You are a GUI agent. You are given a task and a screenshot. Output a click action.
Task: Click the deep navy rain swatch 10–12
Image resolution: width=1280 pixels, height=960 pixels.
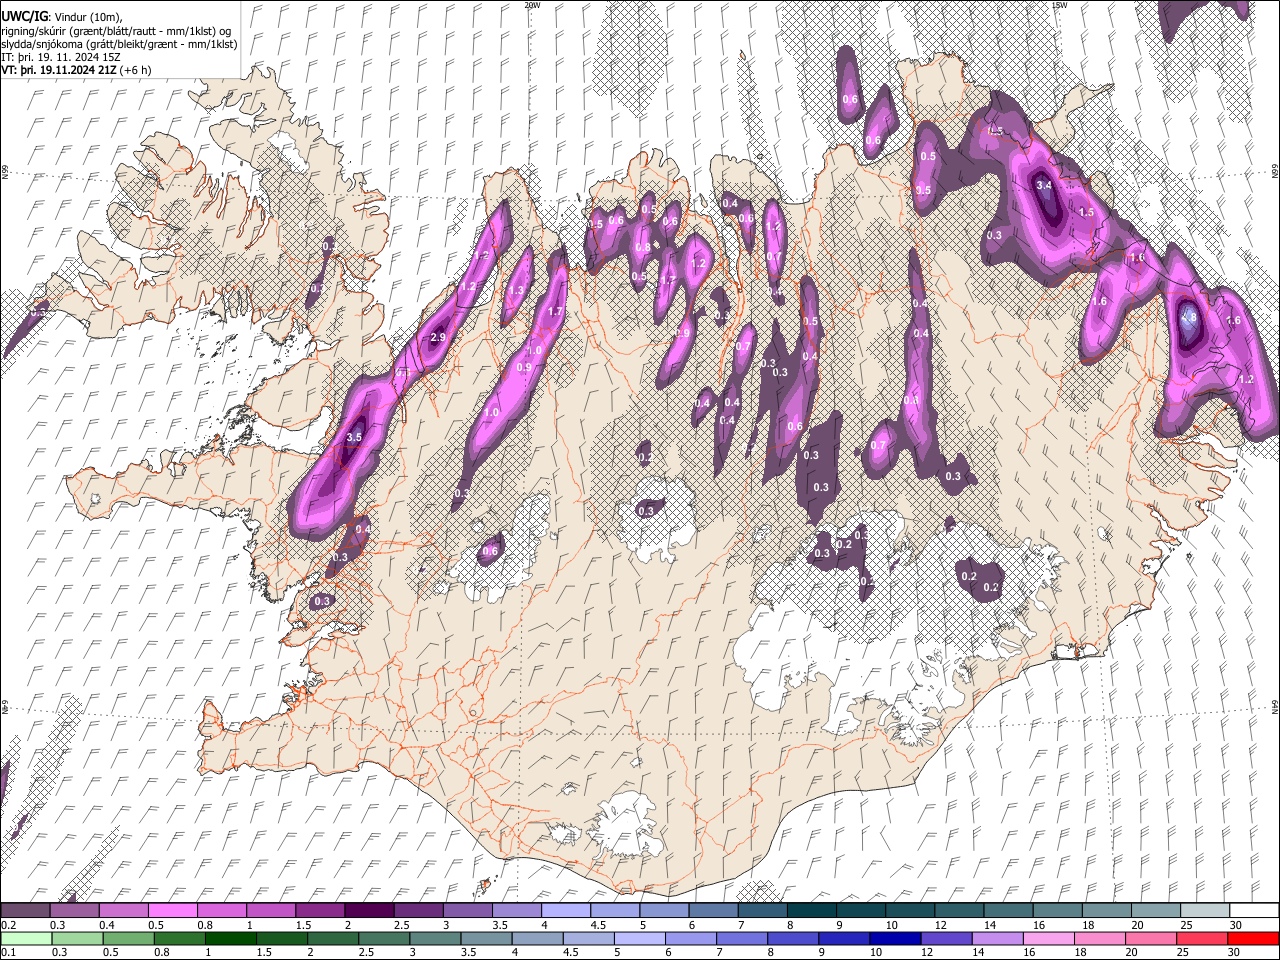point(896,938)
